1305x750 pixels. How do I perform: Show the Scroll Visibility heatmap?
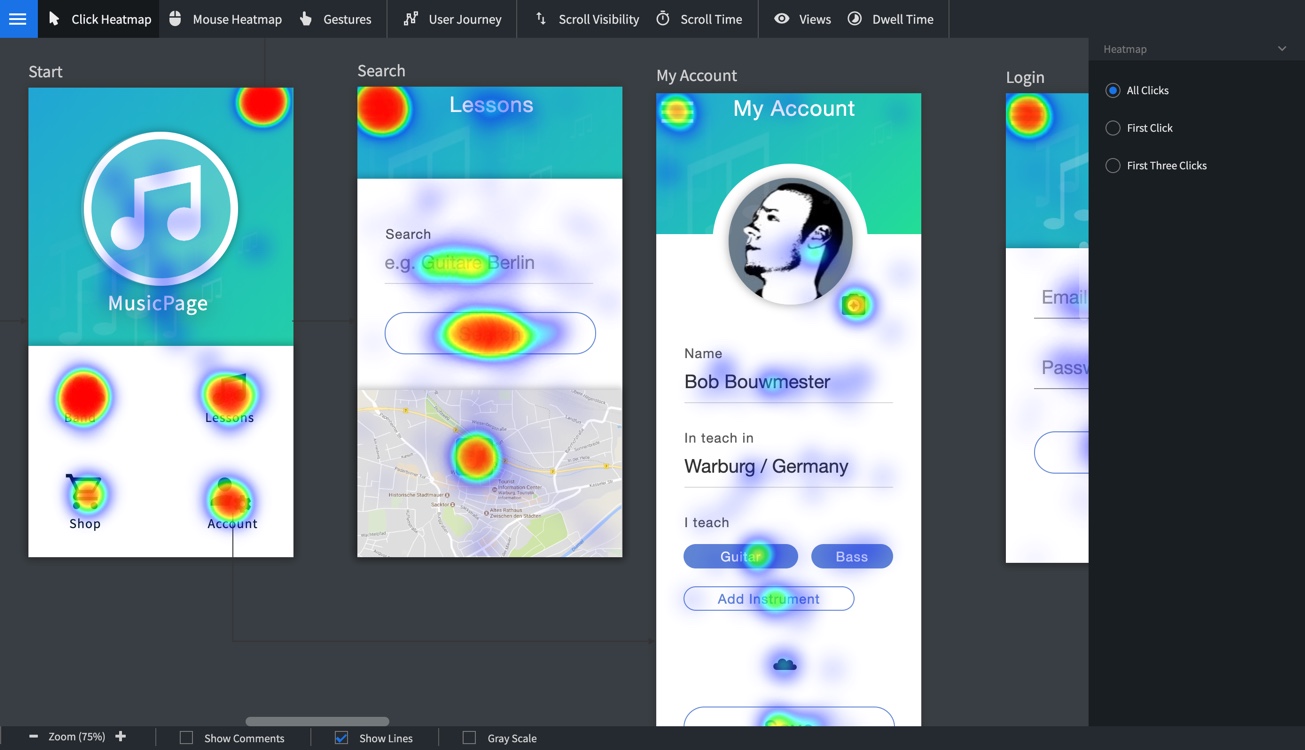[x=587, y=19]
